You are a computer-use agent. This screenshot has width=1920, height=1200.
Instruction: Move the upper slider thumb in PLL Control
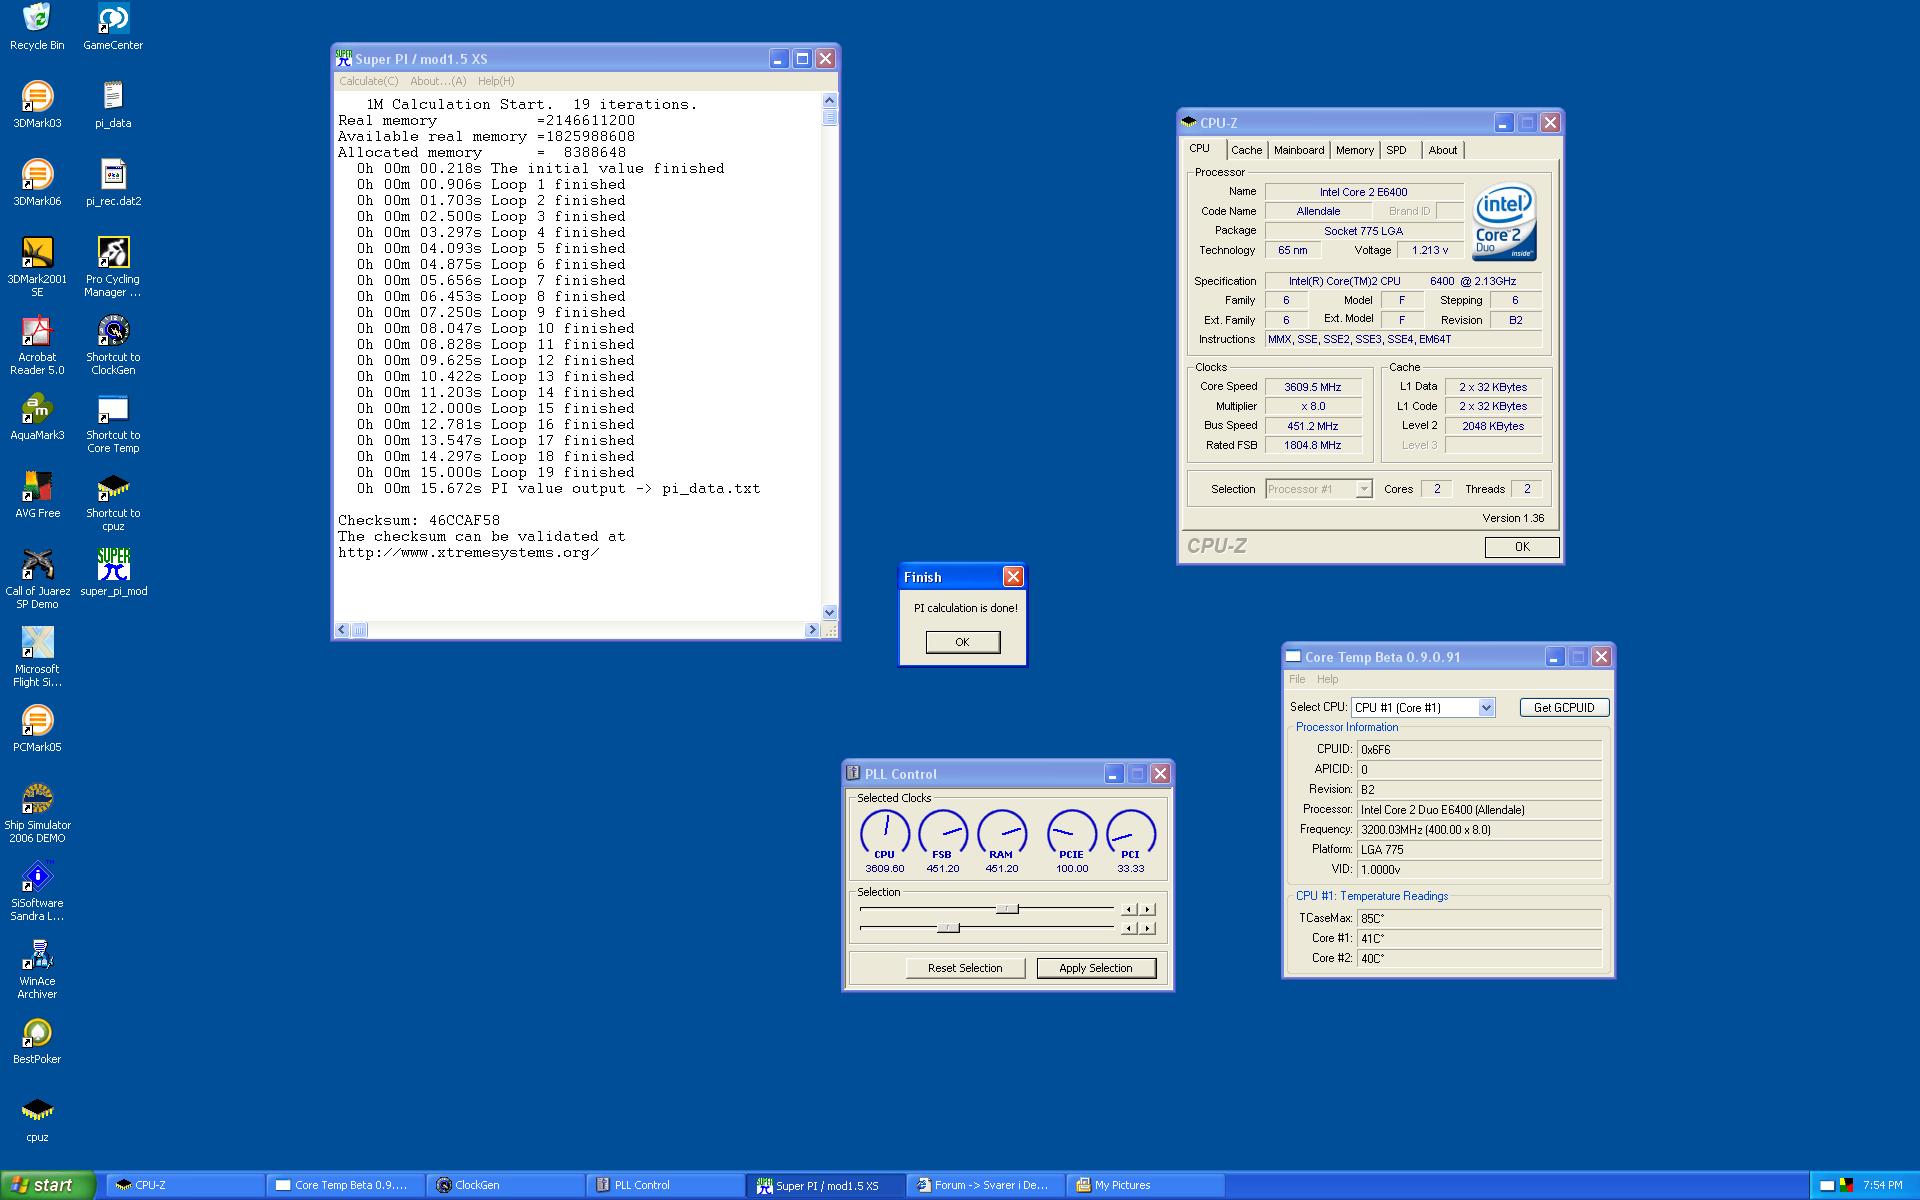1007,909
